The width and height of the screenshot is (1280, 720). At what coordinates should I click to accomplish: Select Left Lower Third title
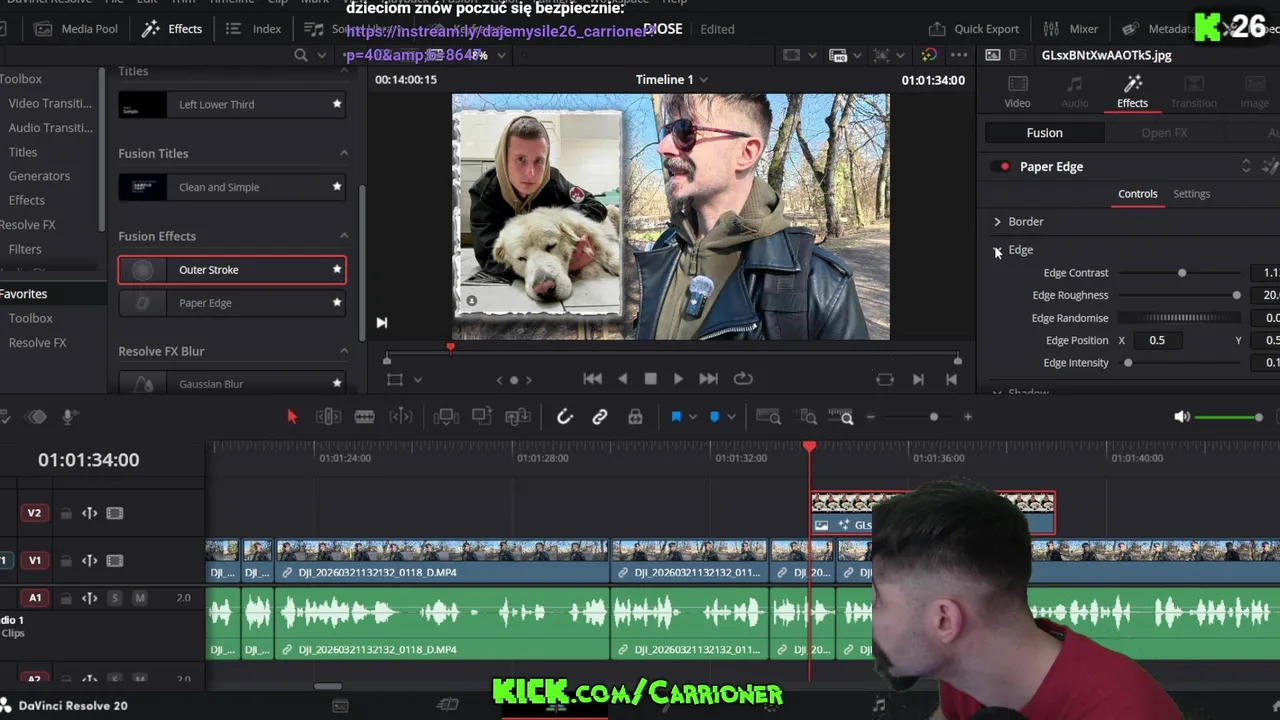point(232,104)
